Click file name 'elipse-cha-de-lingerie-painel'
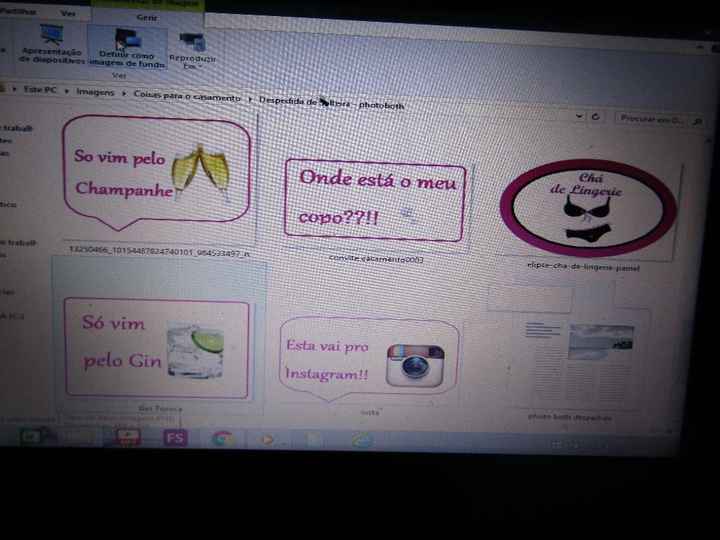The image size is (720, 540). (x=583, y=266)
